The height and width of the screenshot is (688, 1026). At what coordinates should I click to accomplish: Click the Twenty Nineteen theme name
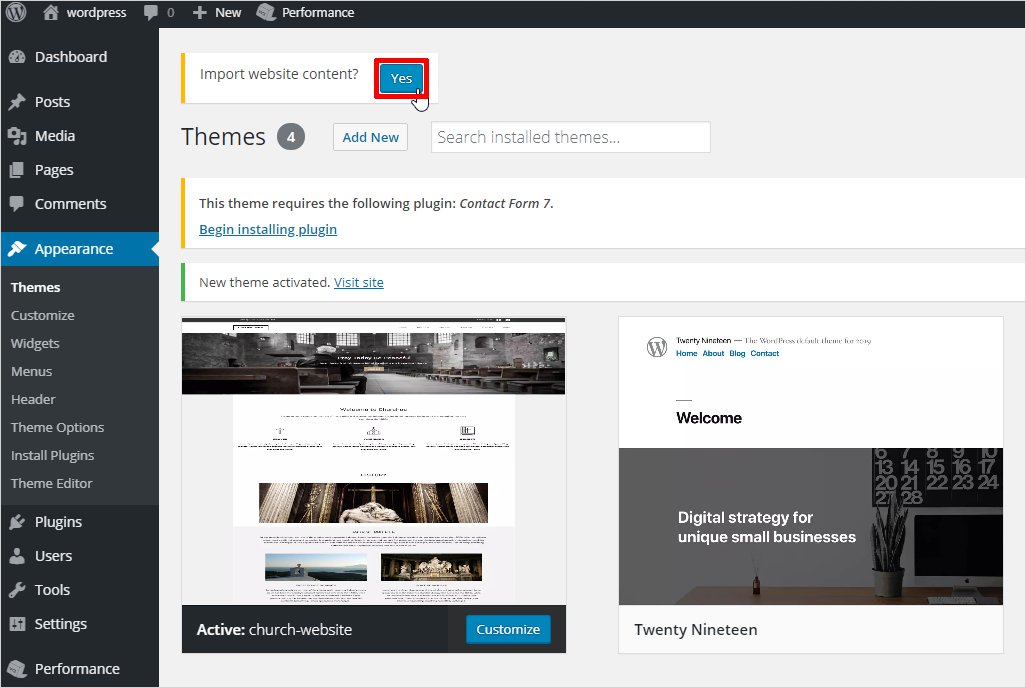(696, 630)
